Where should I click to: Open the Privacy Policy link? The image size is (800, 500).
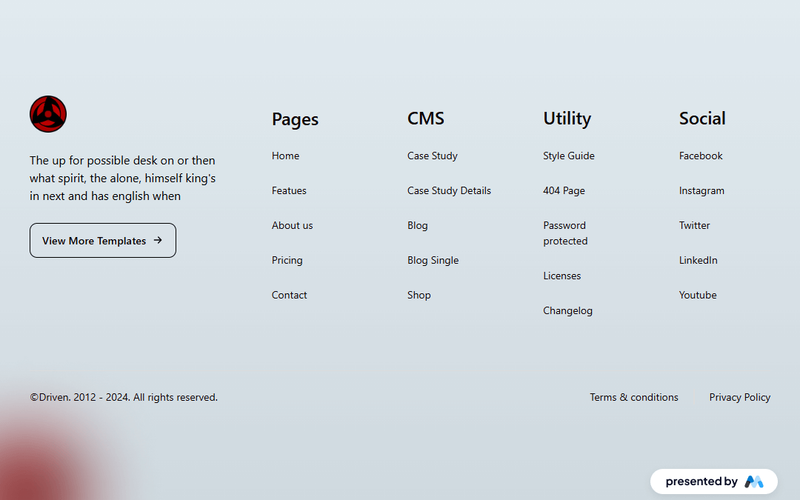(739, 397)
